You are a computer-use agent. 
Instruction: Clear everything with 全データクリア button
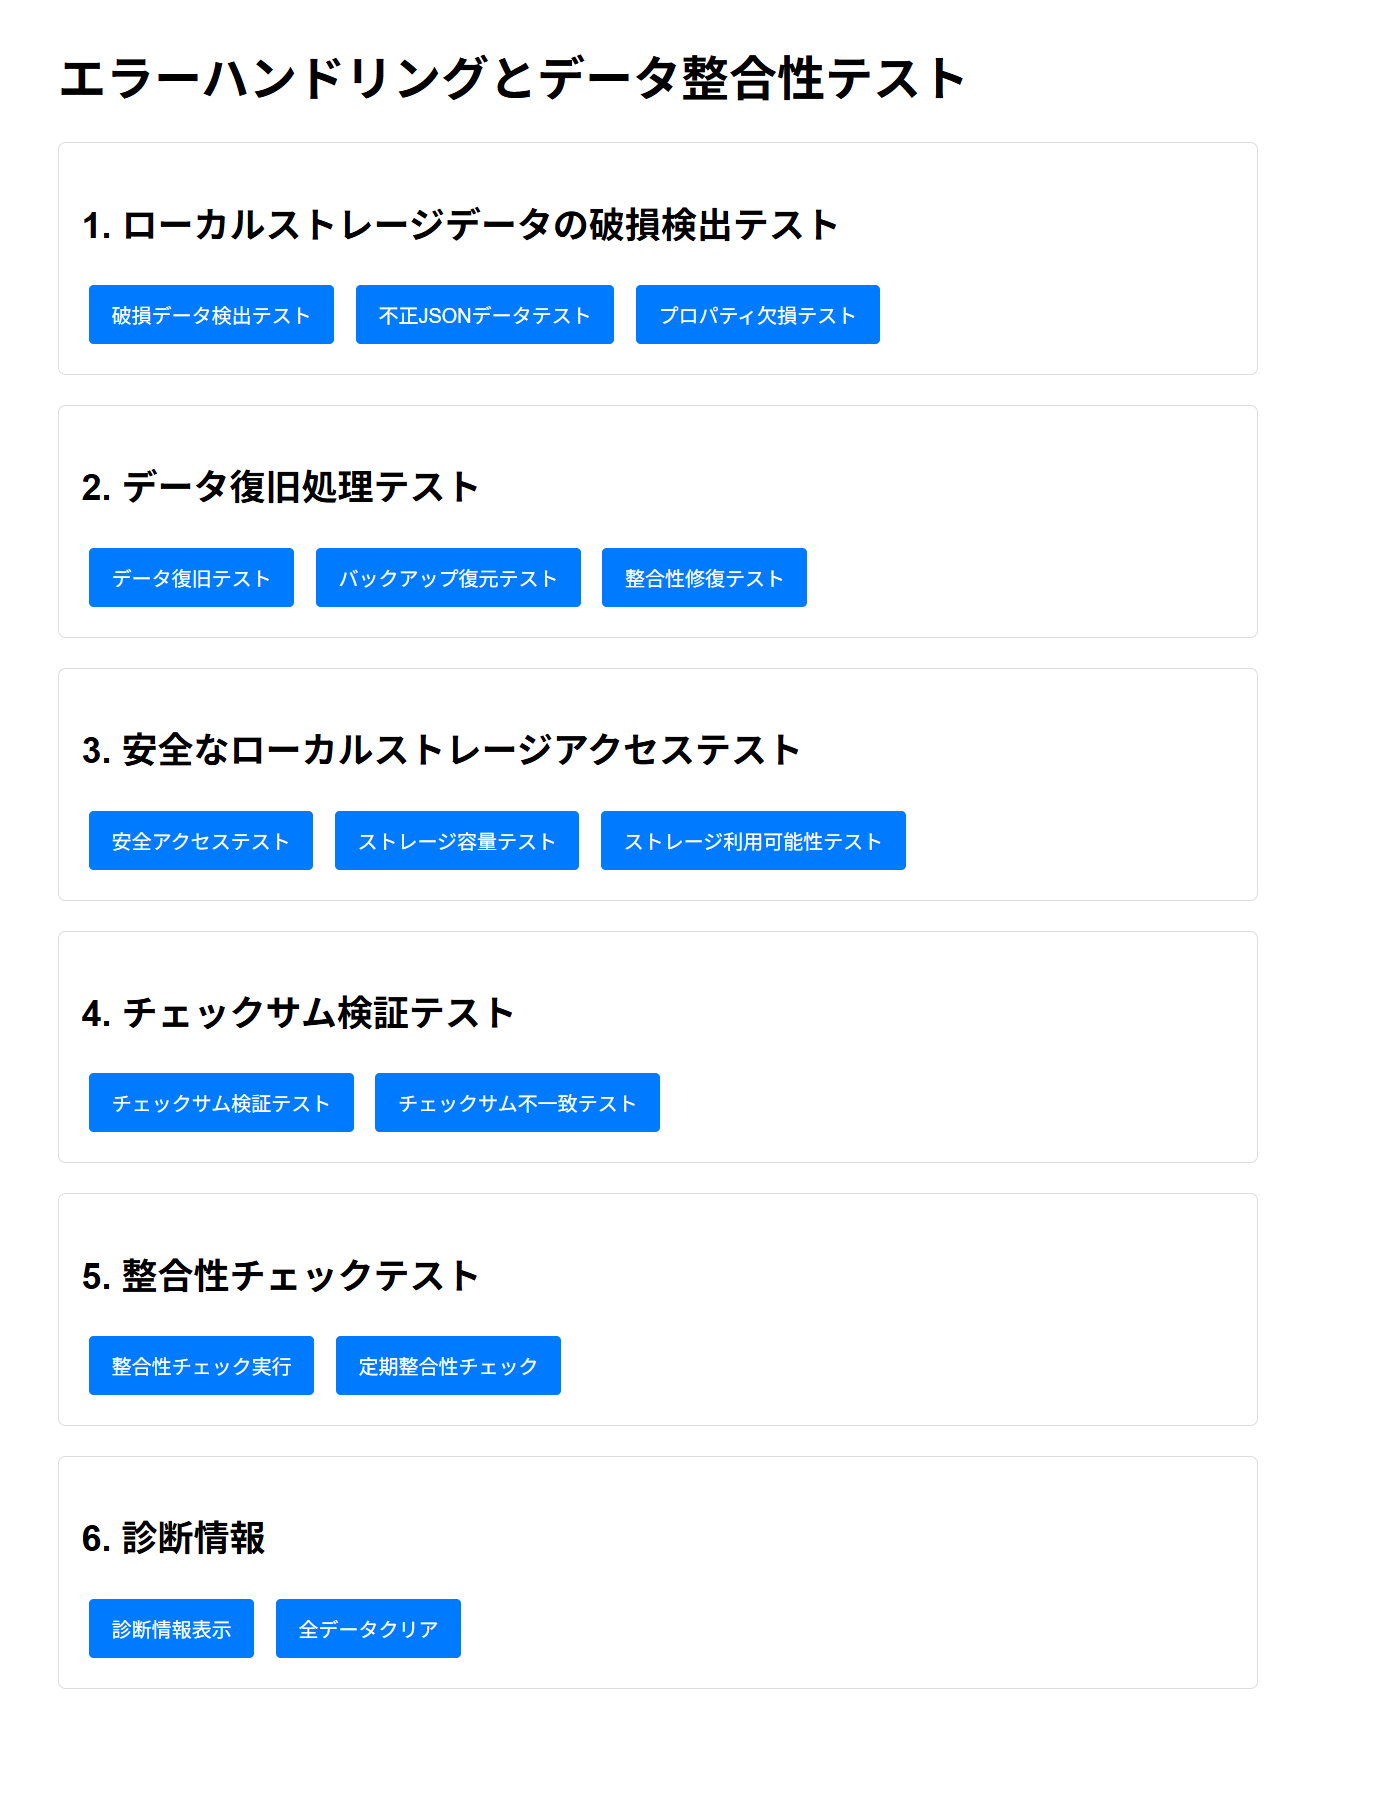coord(368,1629)
